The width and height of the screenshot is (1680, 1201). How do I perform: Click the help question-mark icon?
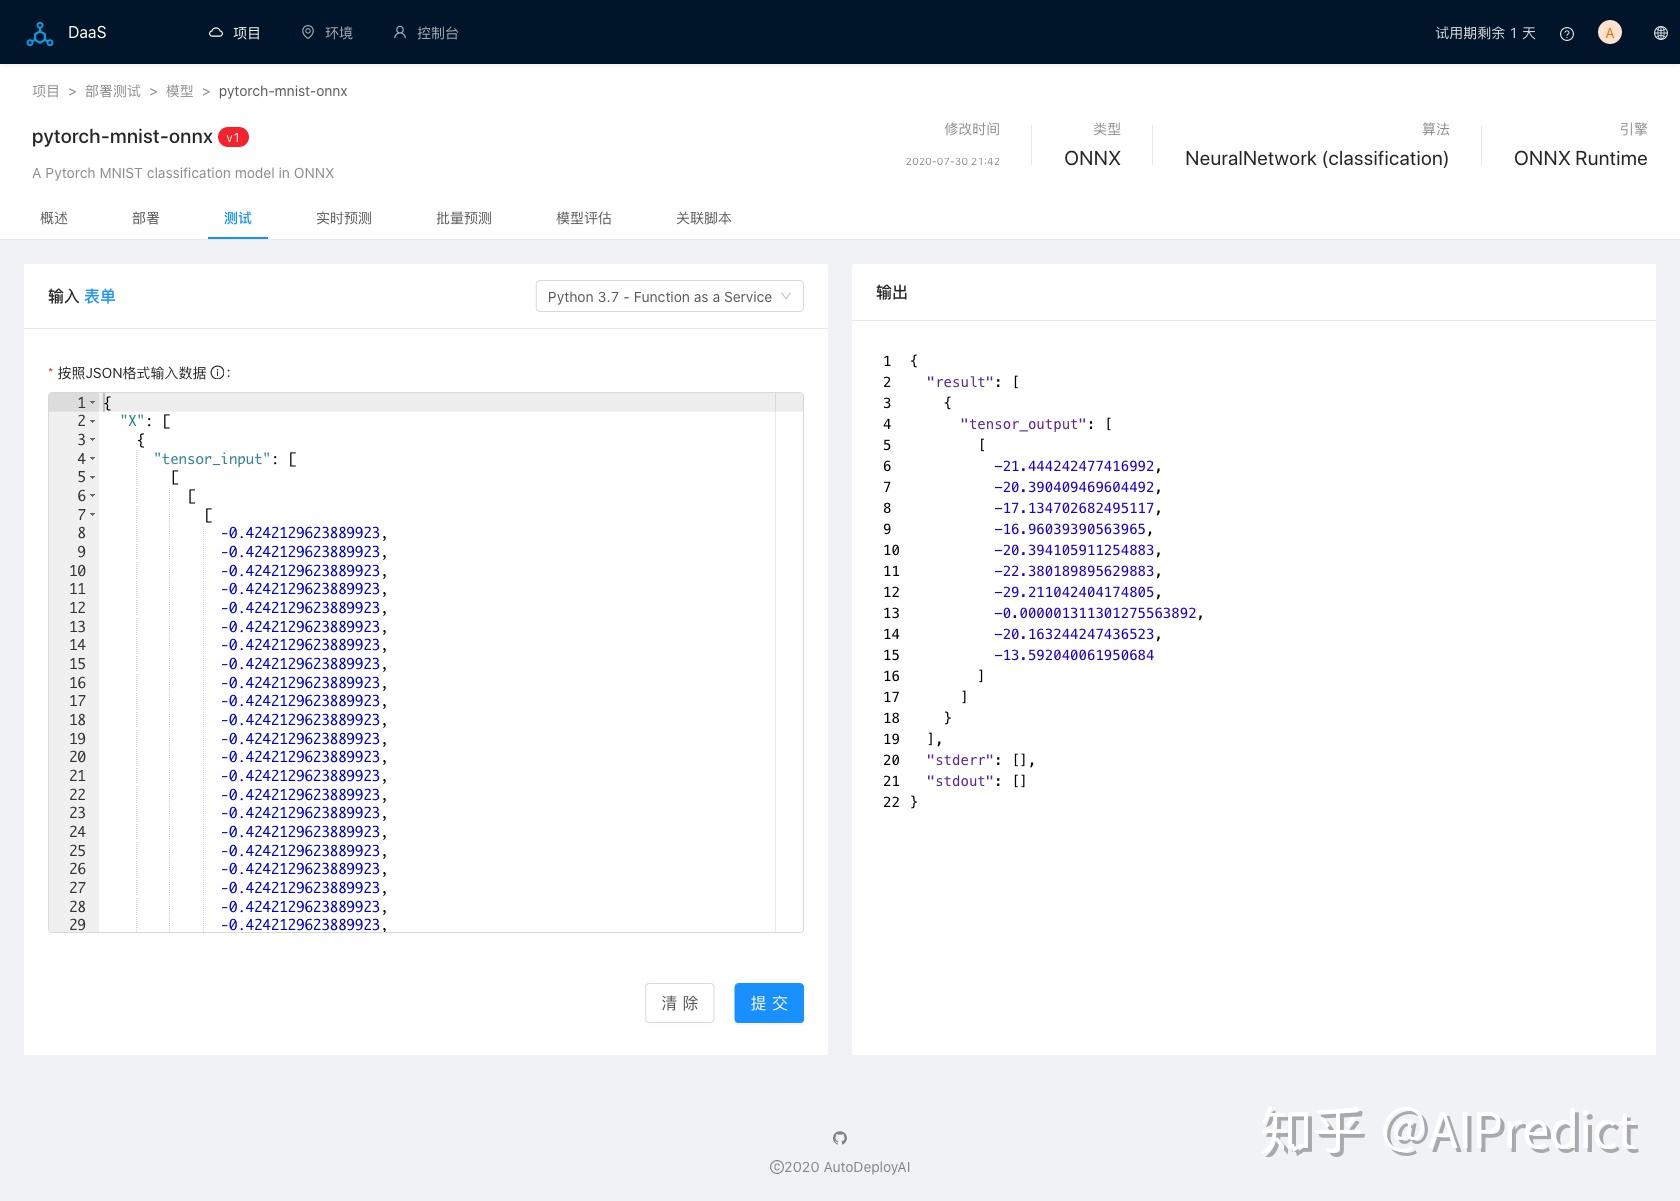(1566, 32)
